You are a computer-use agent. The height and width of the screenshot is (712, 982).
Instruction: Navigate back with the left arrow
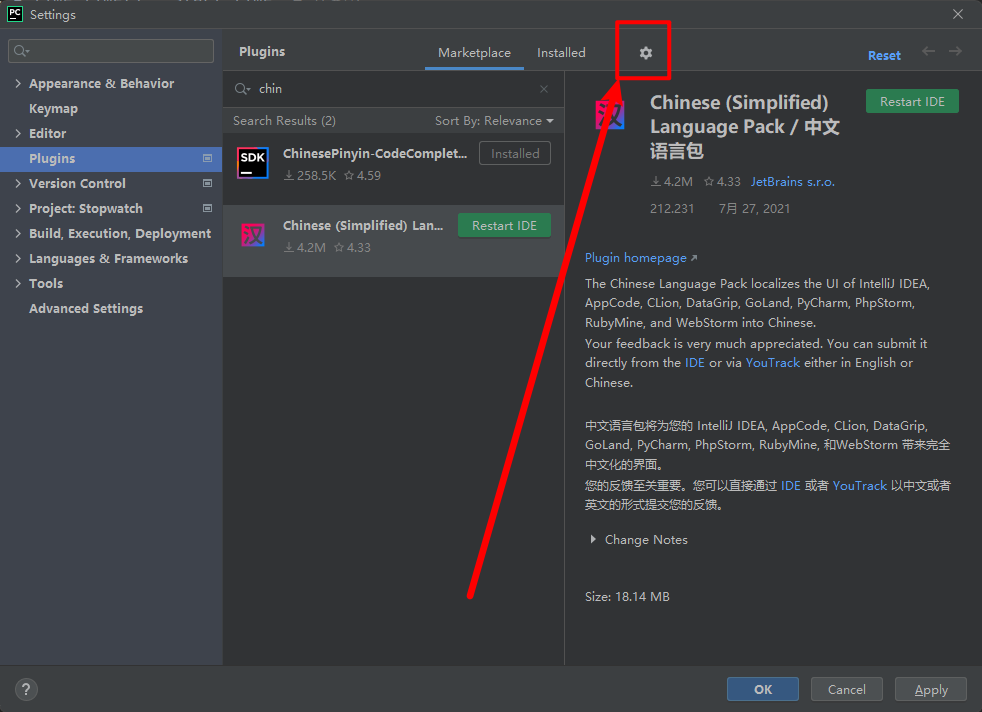928,52
